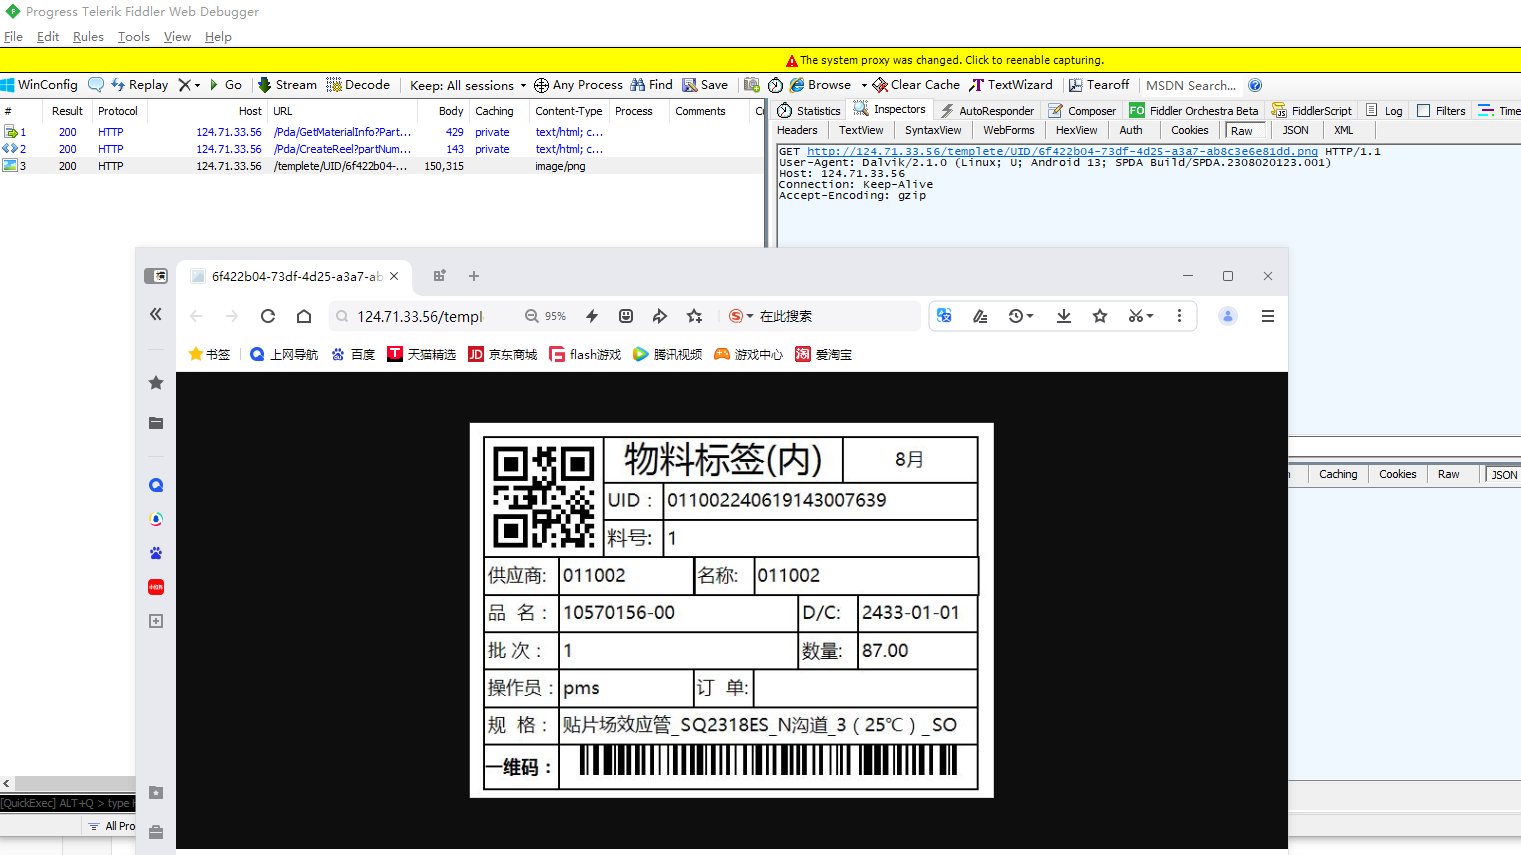The width and height of the screenshot is (1521, 855).
Task: Click the yellow system proxy changed banner
Action: 950,60
